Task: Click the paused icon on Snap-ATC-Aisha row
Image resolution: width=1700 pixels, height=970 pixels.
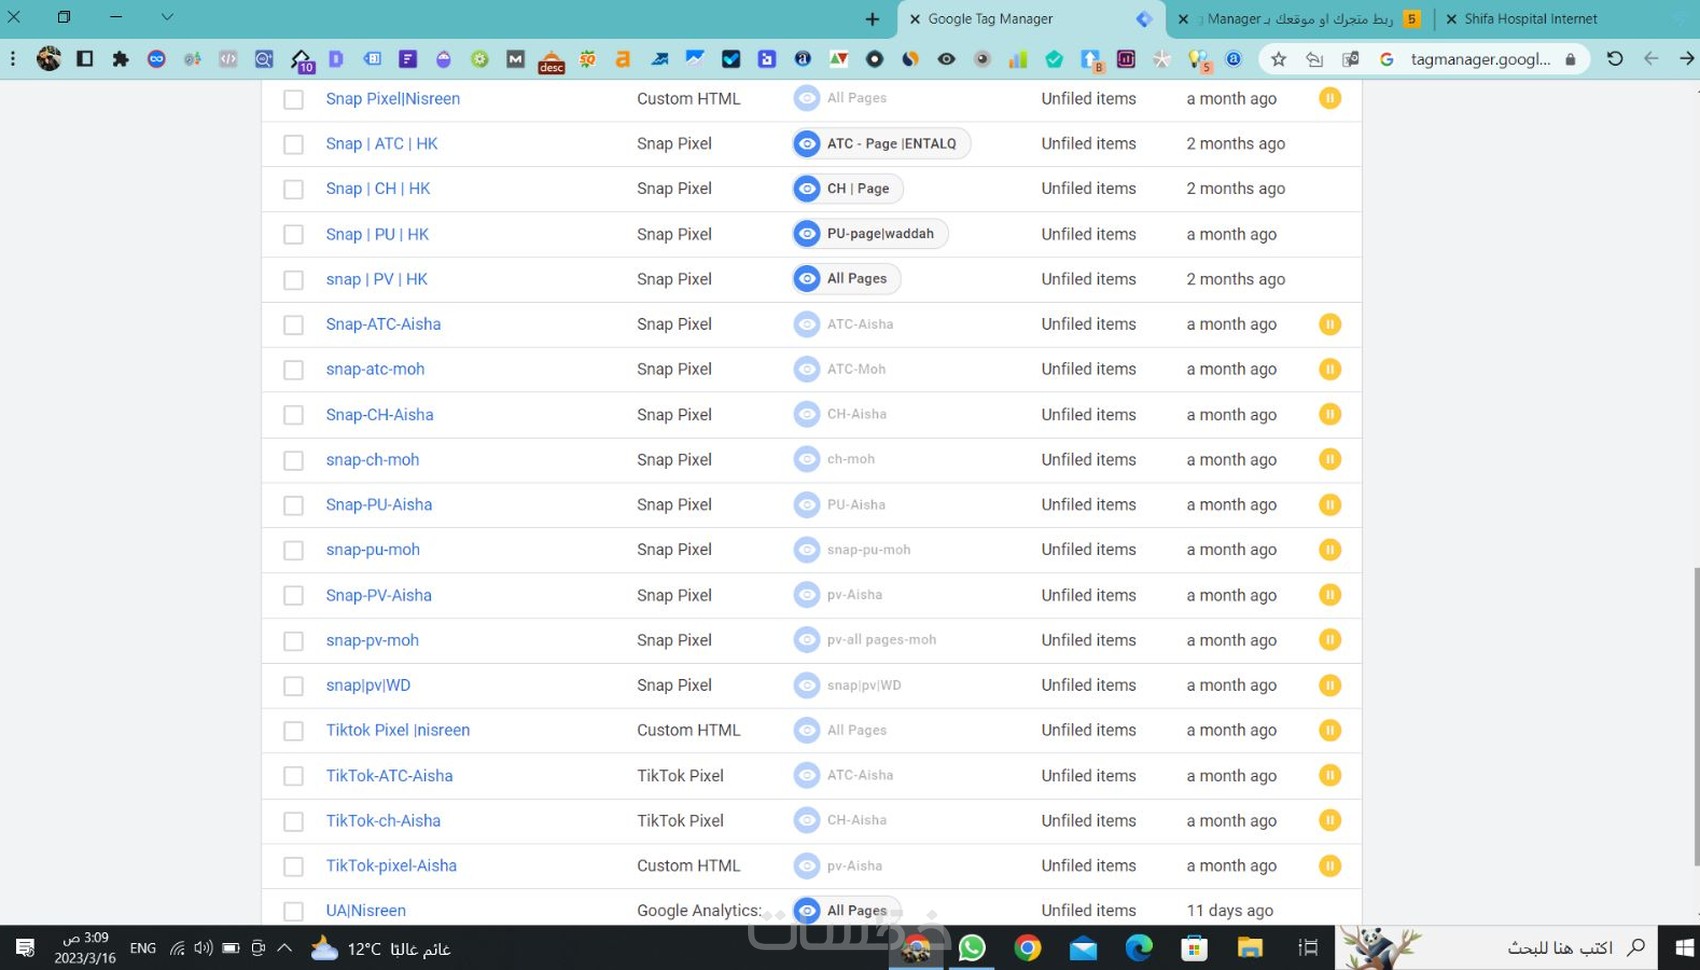Action: point(1330,324)
